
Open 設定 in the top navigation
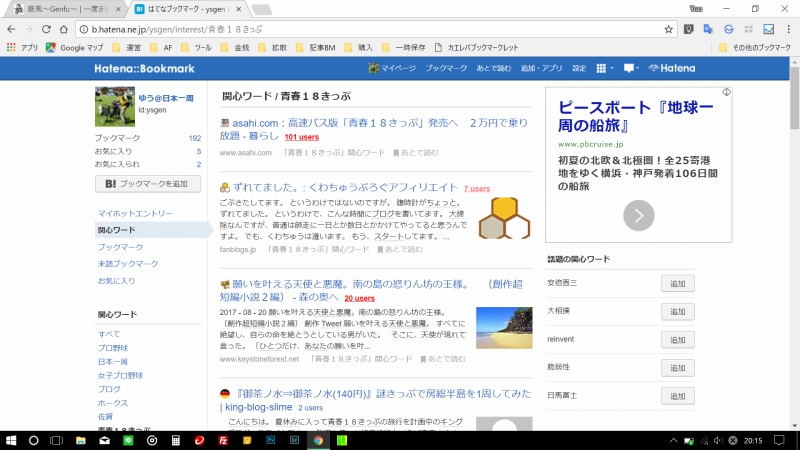[579, 68]
